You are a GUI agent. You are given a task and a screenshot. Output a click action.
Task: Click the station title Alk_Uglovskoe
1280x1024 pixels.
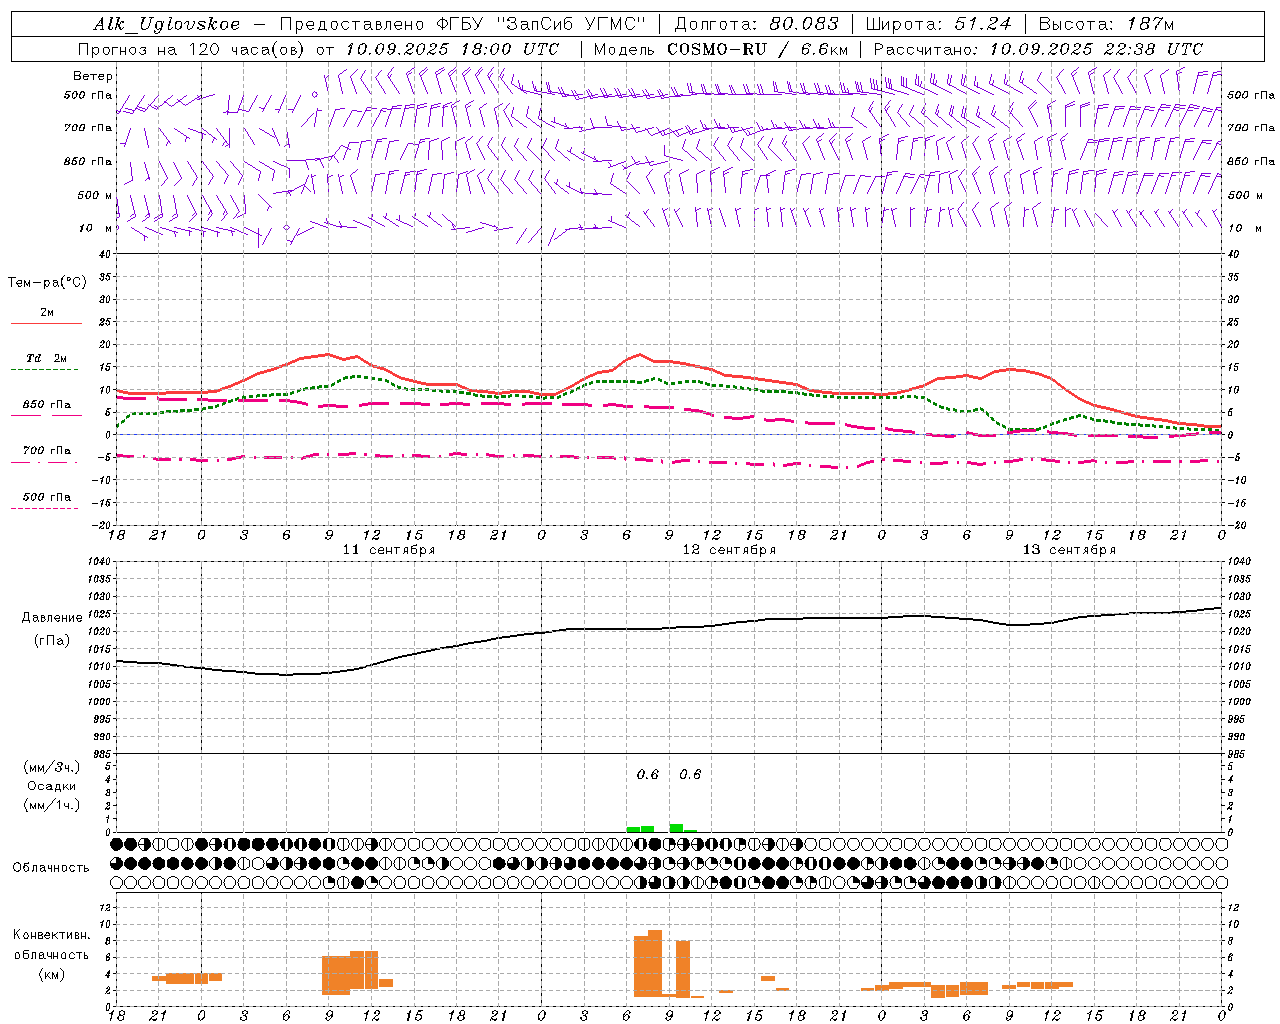(x=167, y=24)
